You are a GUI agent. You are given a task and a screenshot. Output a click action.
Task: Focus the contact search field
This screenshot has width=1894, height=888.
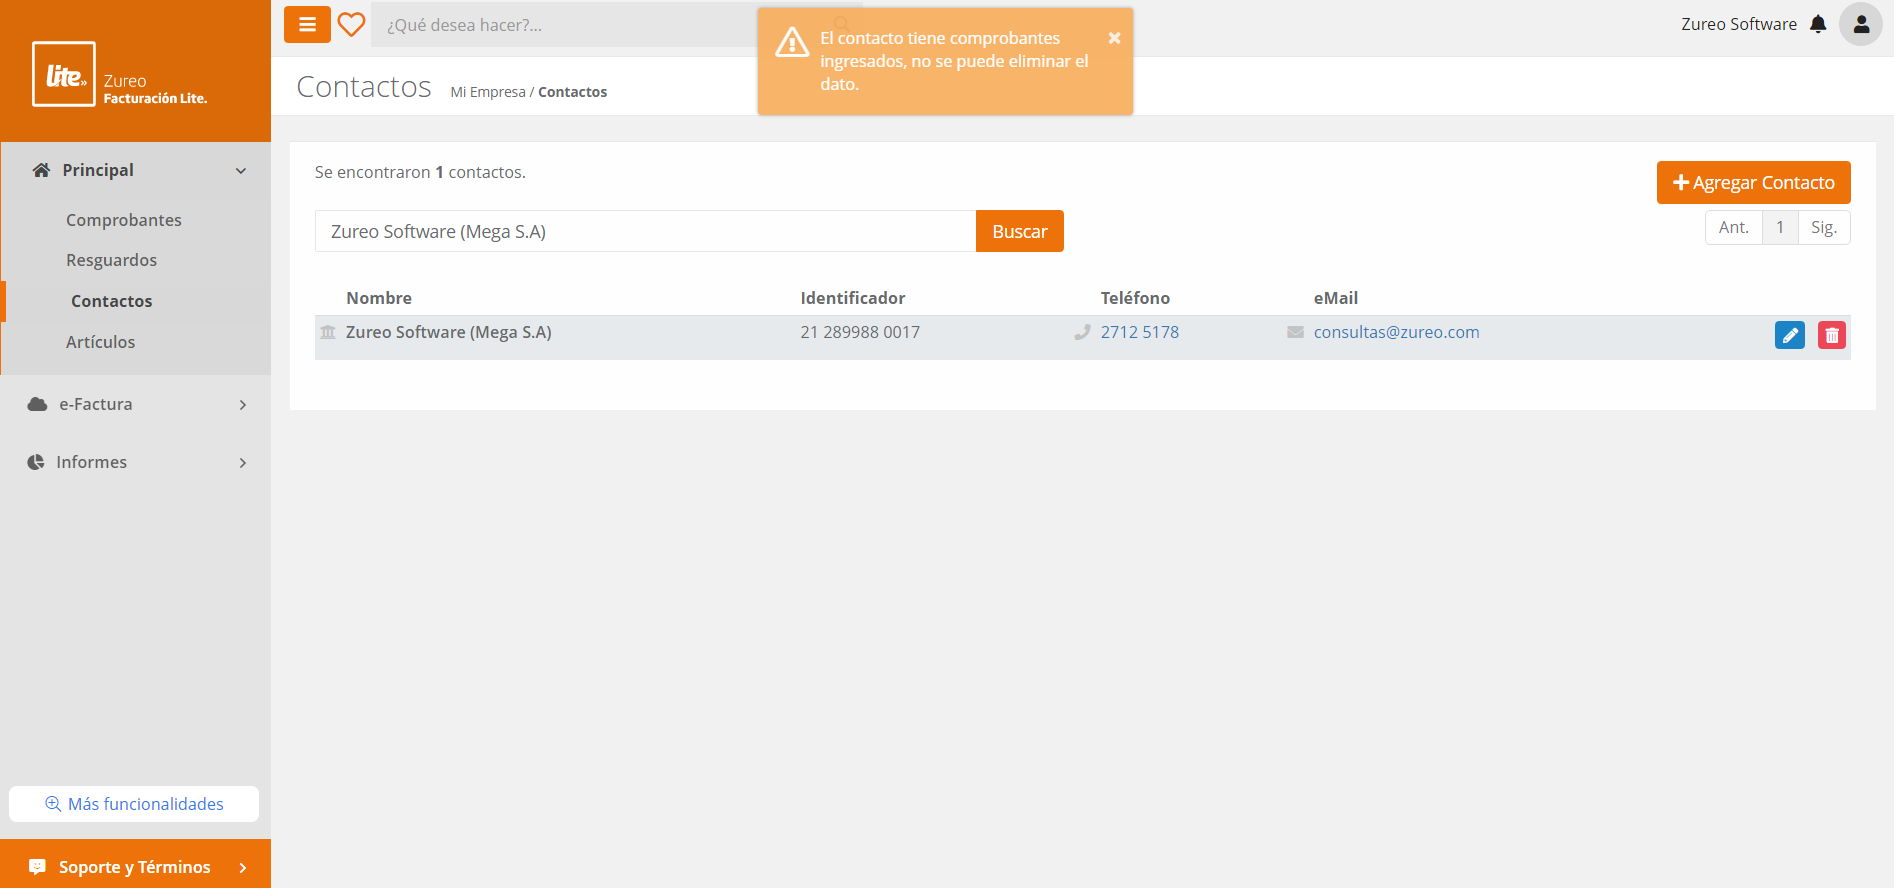click(645, 231)
